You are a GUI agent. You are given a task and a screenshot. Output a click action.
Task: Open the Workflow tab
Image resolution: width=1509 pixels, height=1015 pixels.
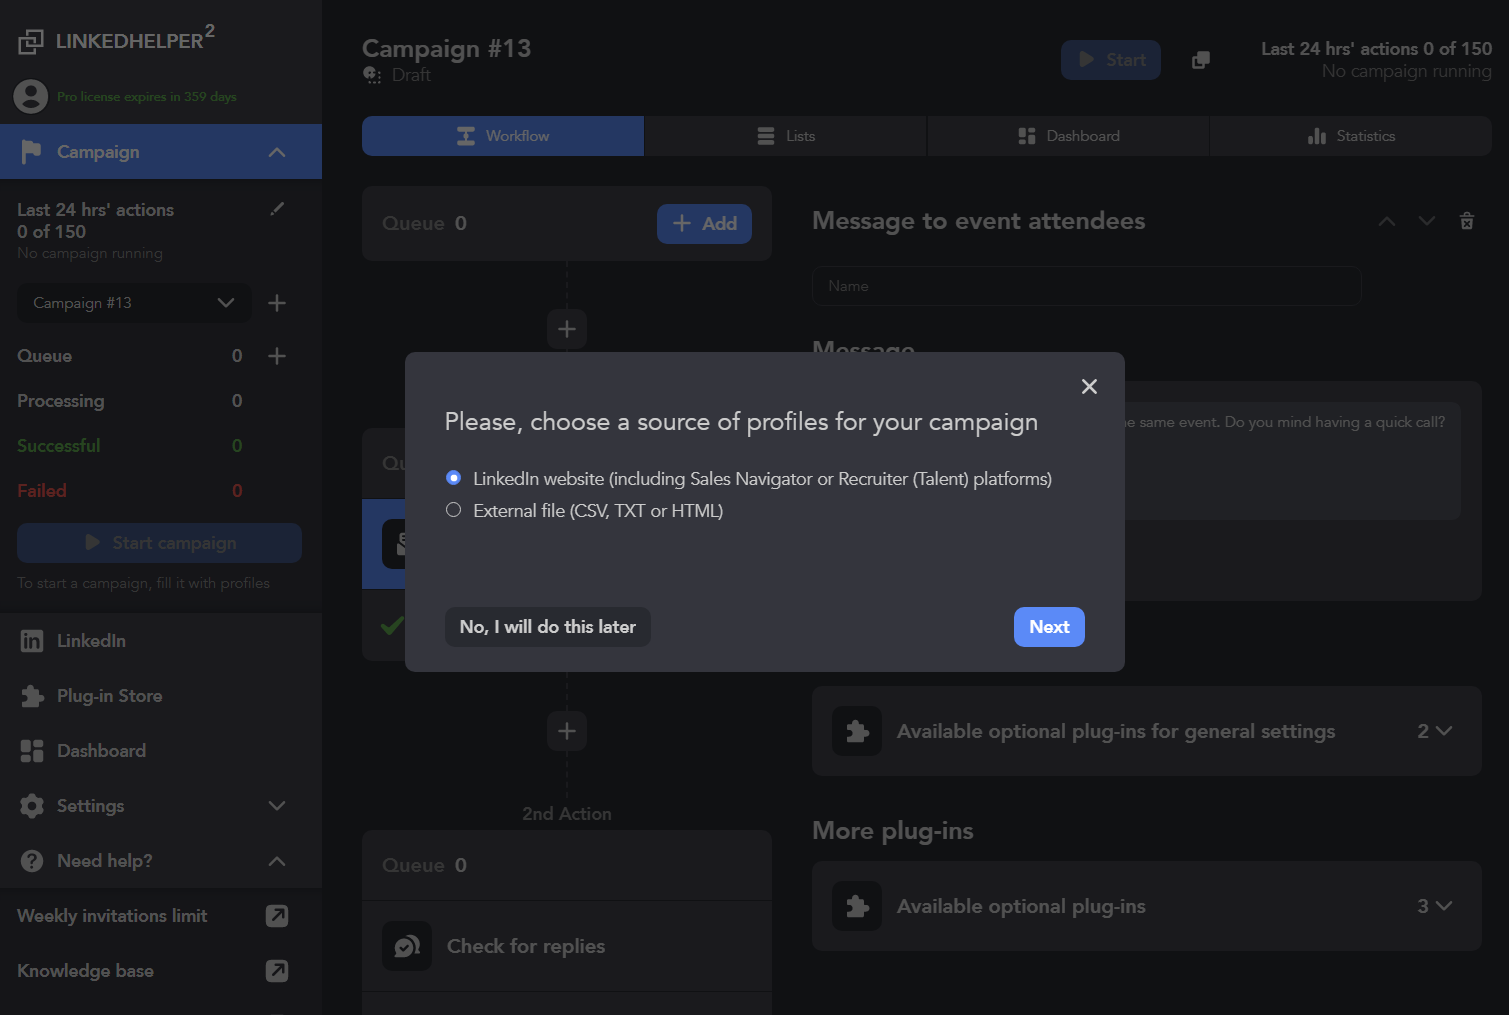pyautogui.click(x=503, y=136)
